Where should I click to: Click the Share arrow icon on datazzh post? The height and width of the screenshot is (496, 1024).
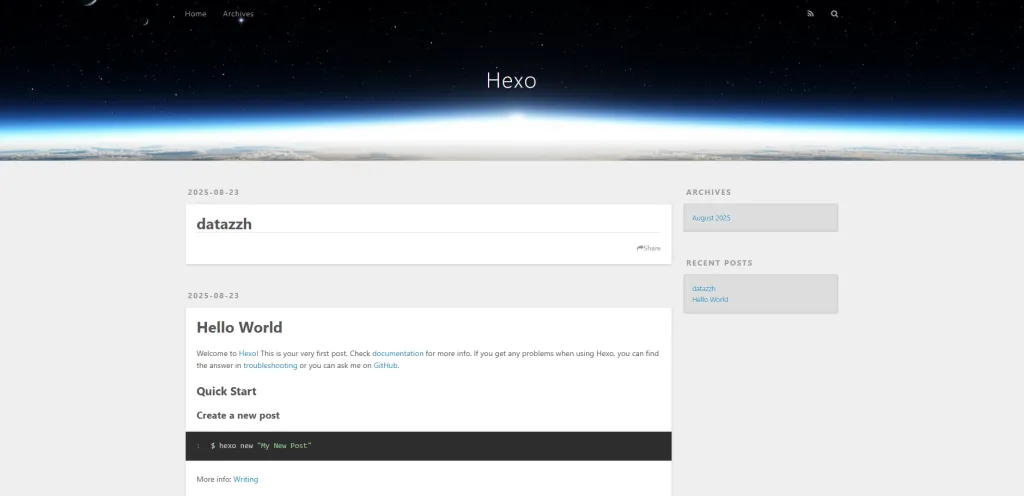[640, 248]
